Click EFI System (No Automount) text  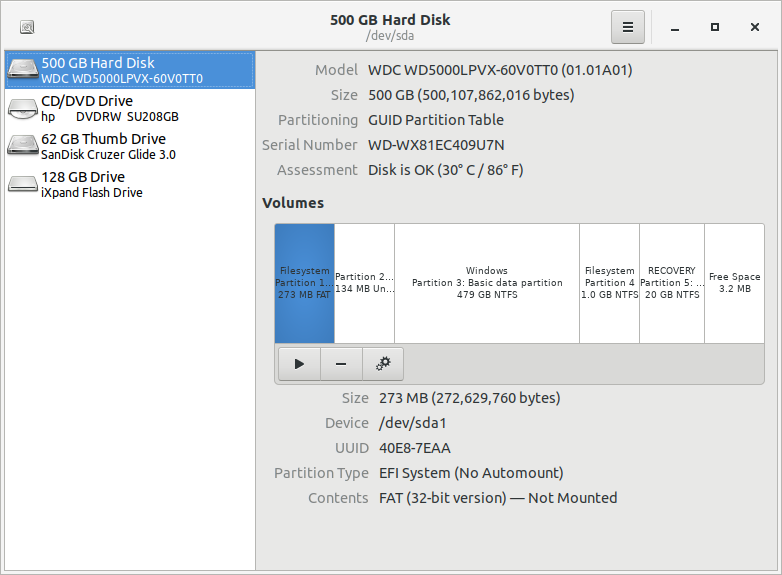471,473
